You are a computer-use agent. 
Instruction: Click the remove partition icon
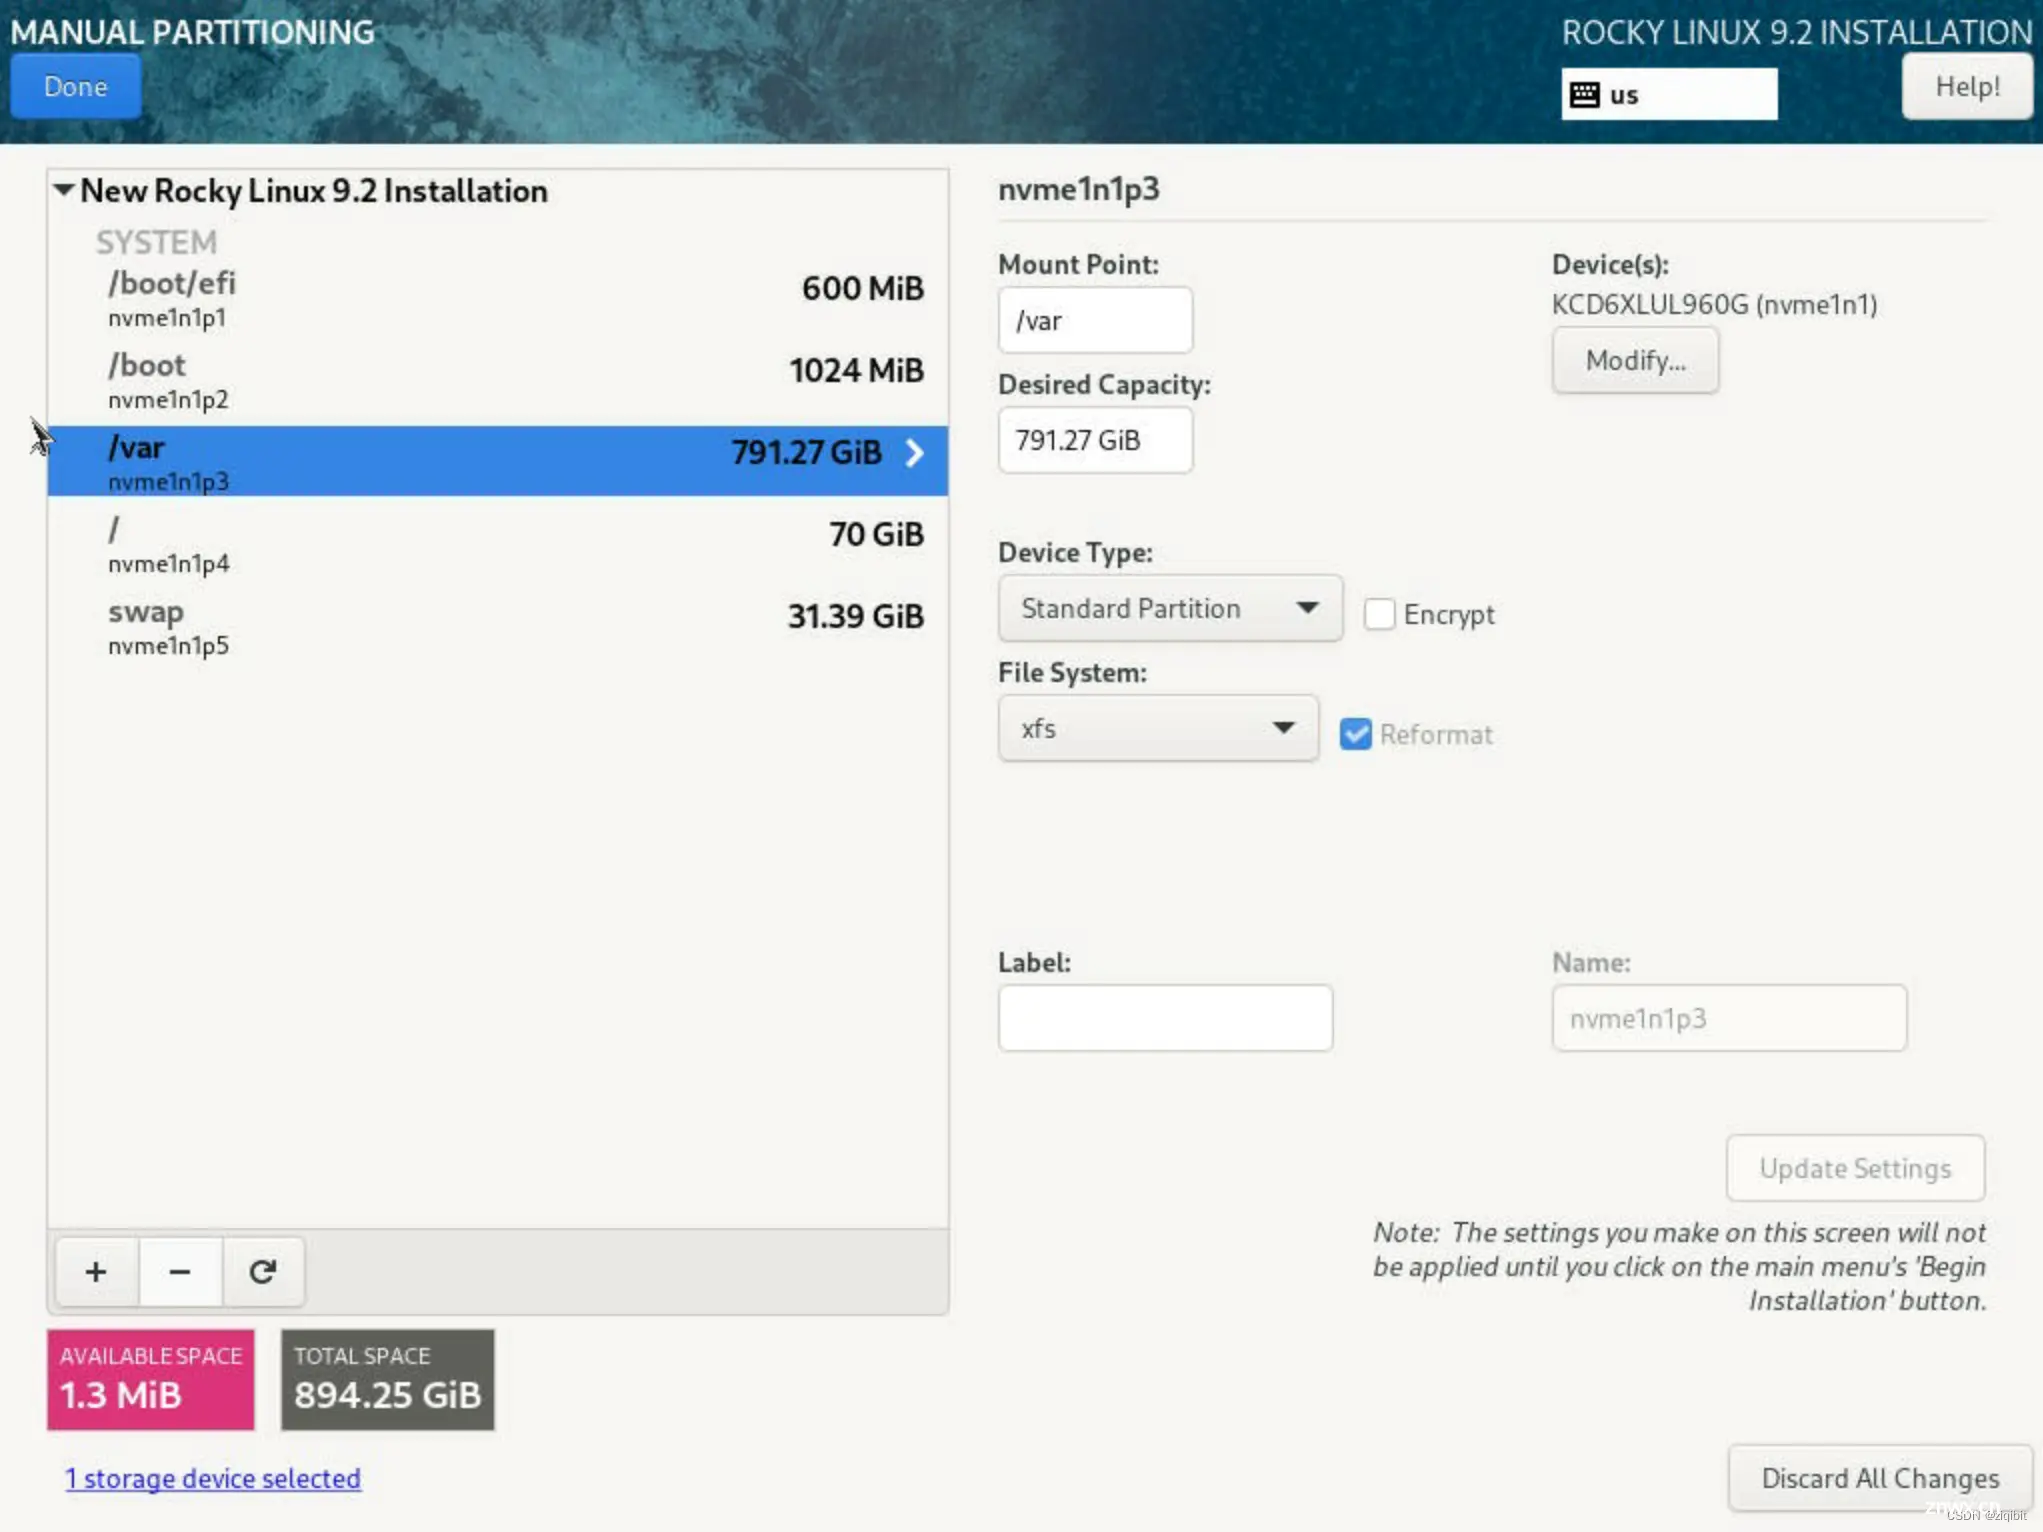[179, 1271]
